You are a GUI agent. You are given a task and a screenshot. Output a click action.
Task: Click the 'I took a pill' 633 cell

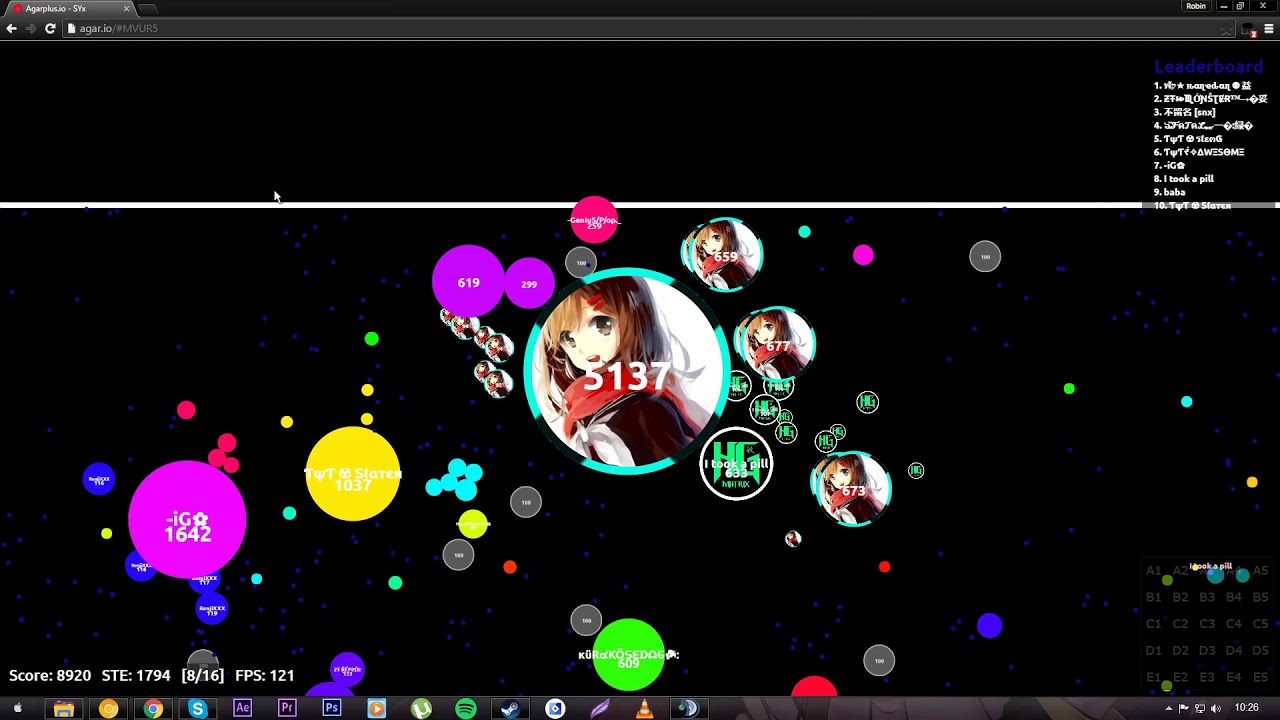click(736, 464)
